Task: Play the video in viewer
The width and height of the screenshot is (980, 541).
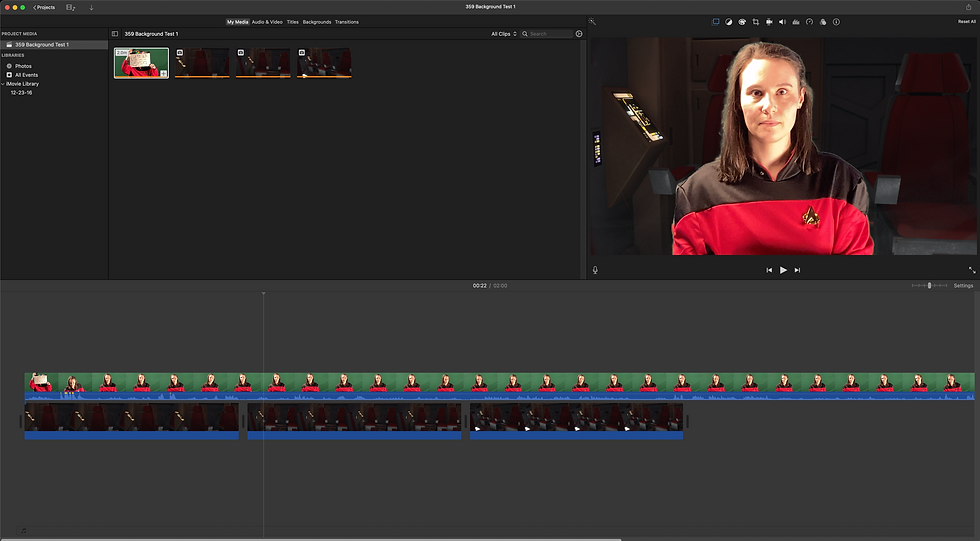Action: (x=783, y=270)
